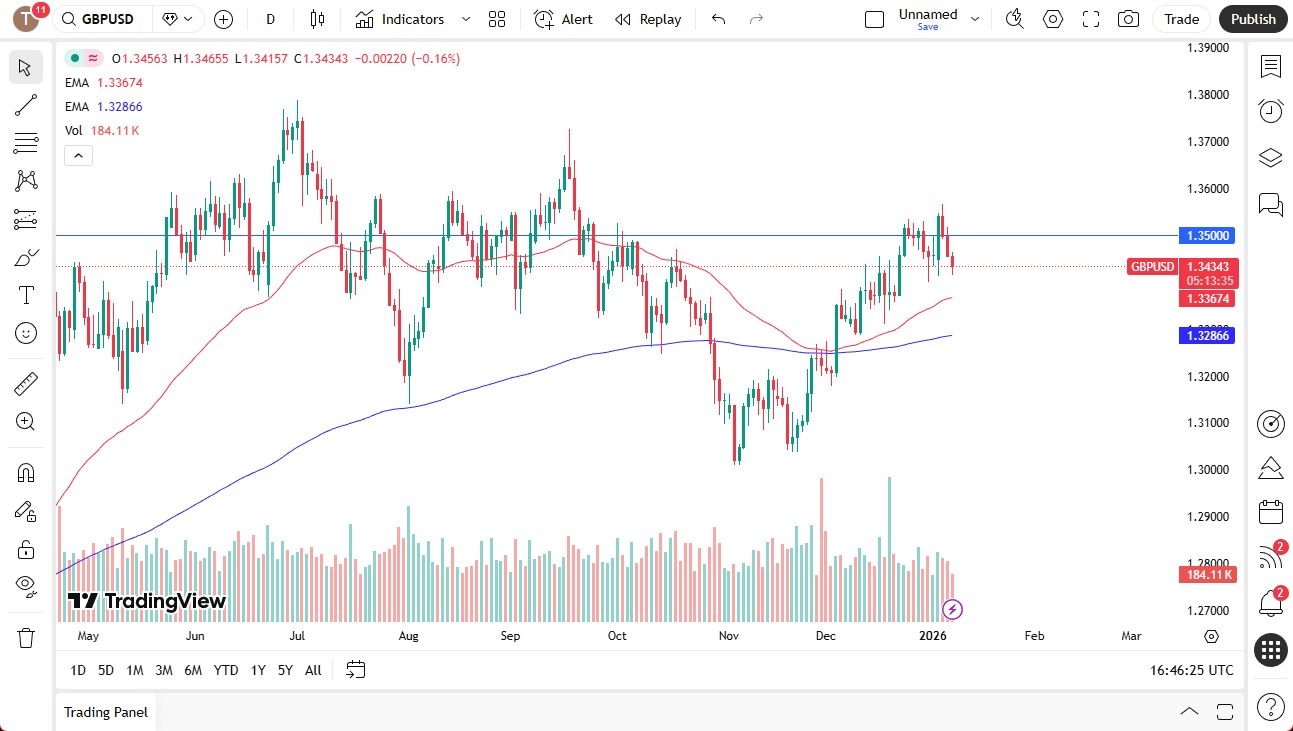
Task: Select the ruler measure tool
Action: 26,383
